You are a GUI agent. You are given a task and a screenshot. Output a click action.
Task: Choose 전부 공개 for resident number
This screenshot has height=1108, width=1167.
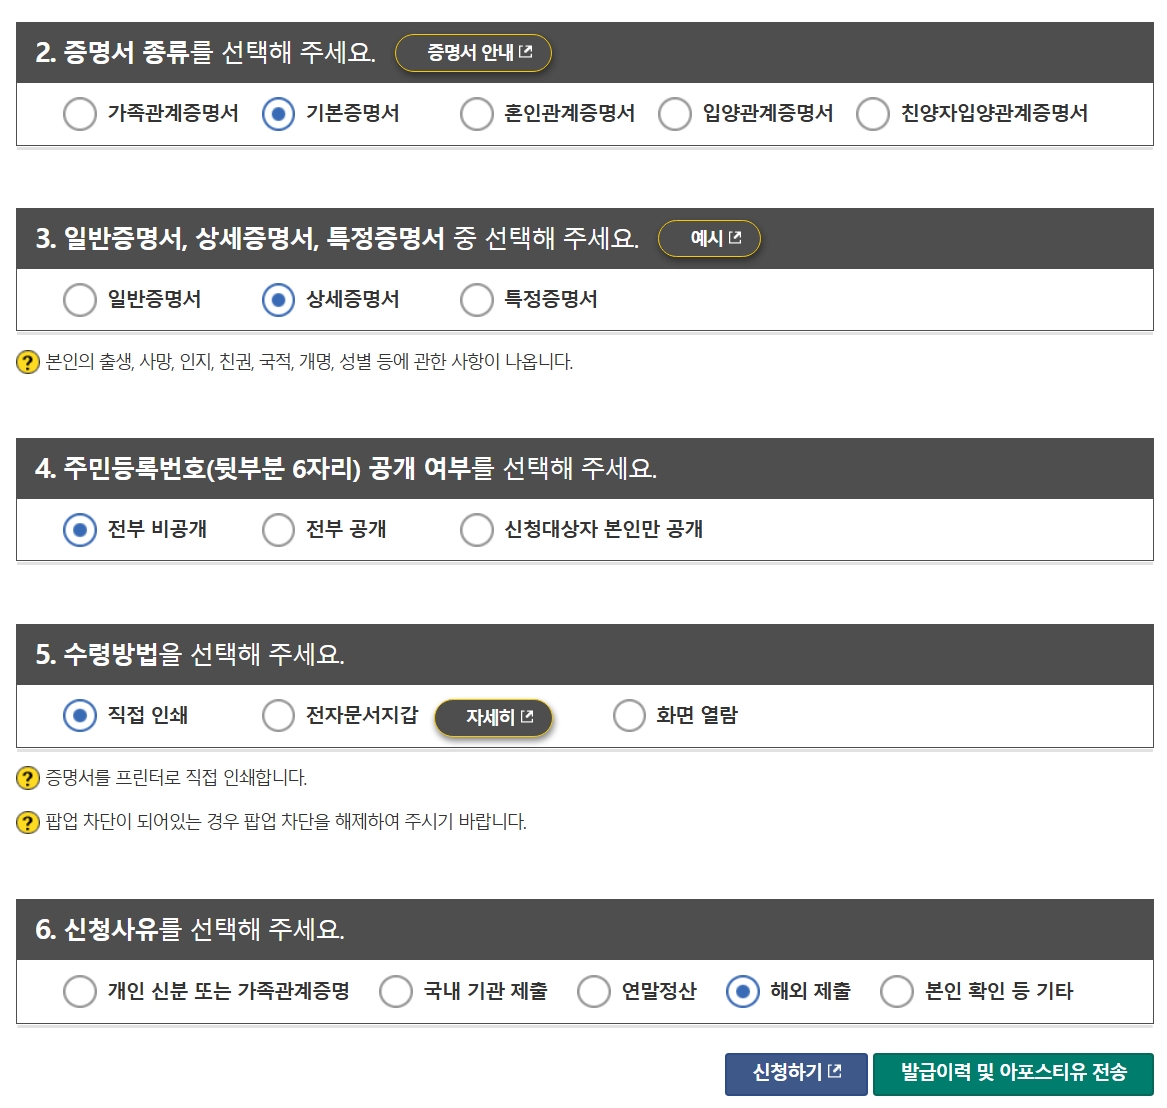click(x=278, y=530)
